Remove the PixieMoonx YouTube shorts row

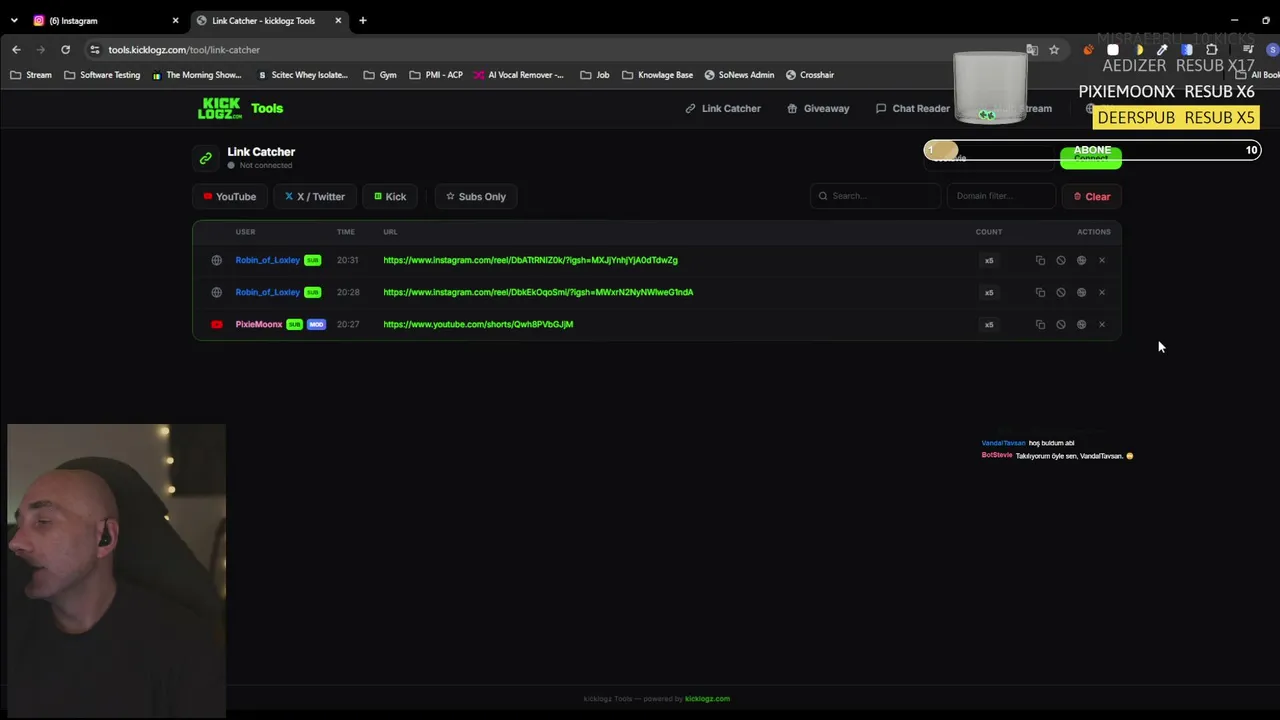1102,324
